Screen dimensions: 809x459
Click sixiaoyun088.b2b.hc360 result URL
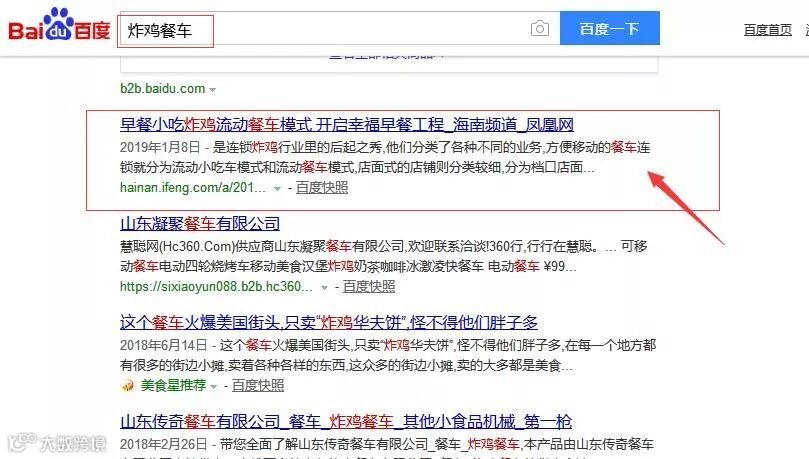[216, 286]
